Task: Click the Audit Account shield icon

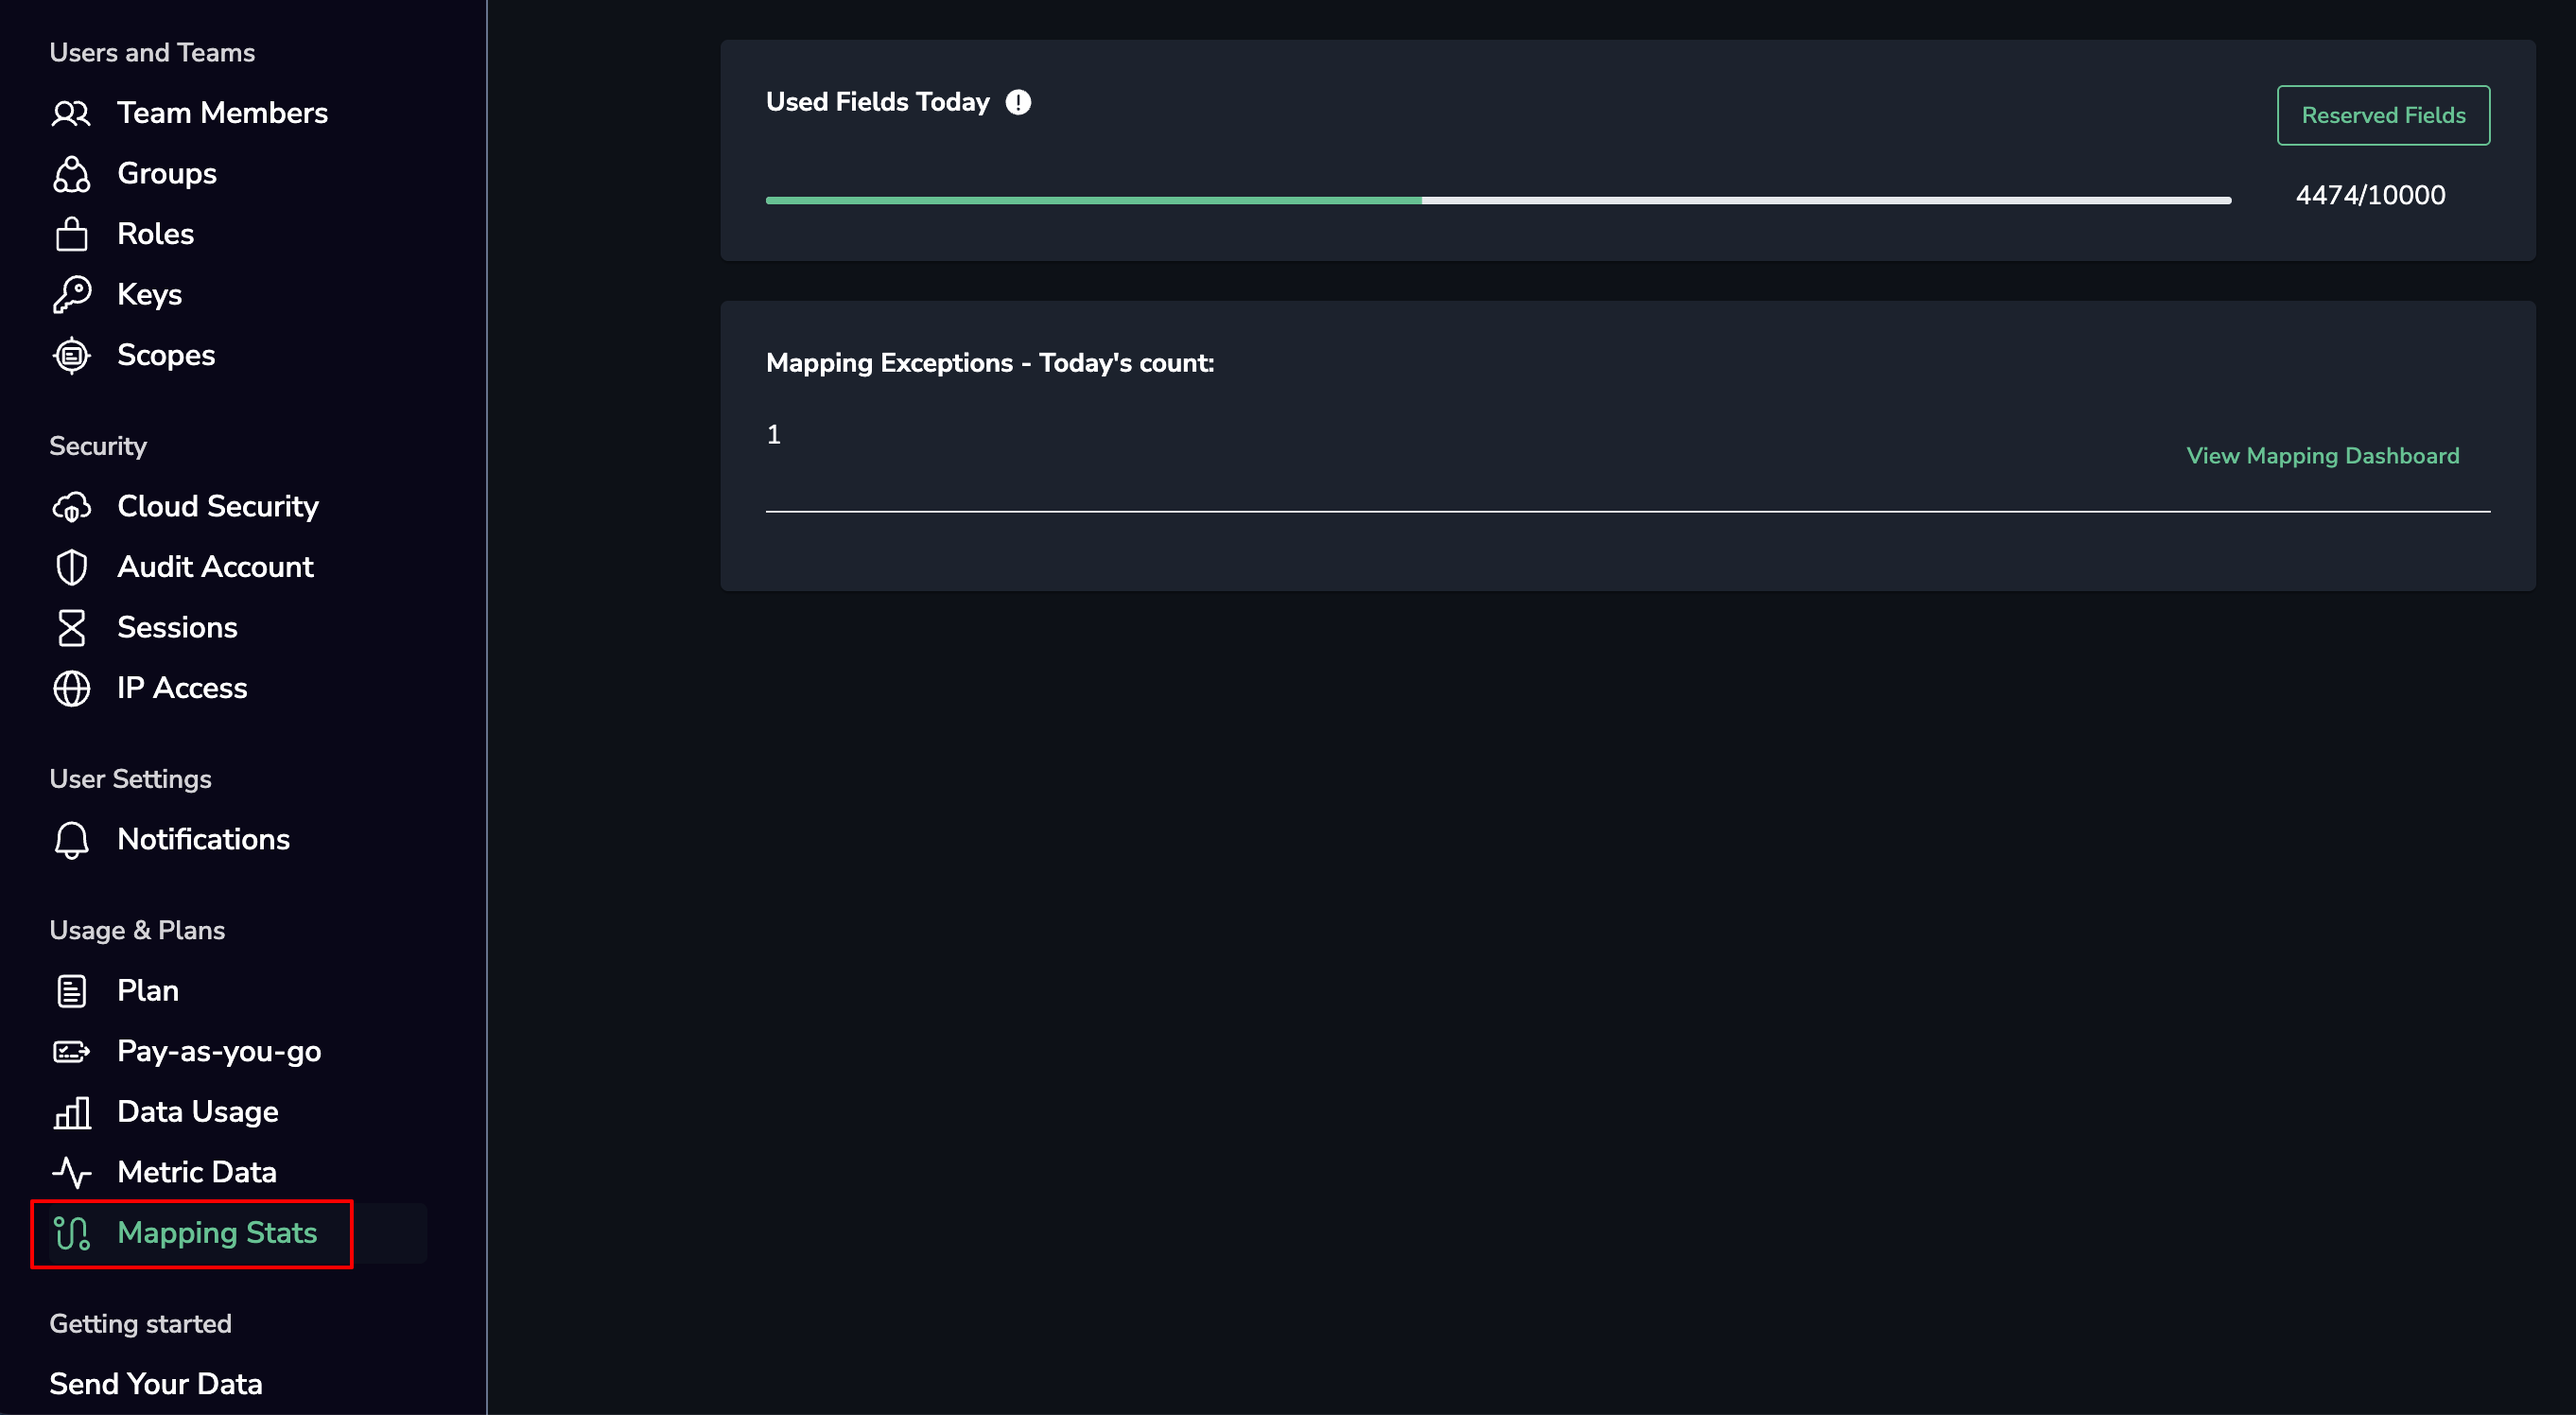Action: [71, 567]
